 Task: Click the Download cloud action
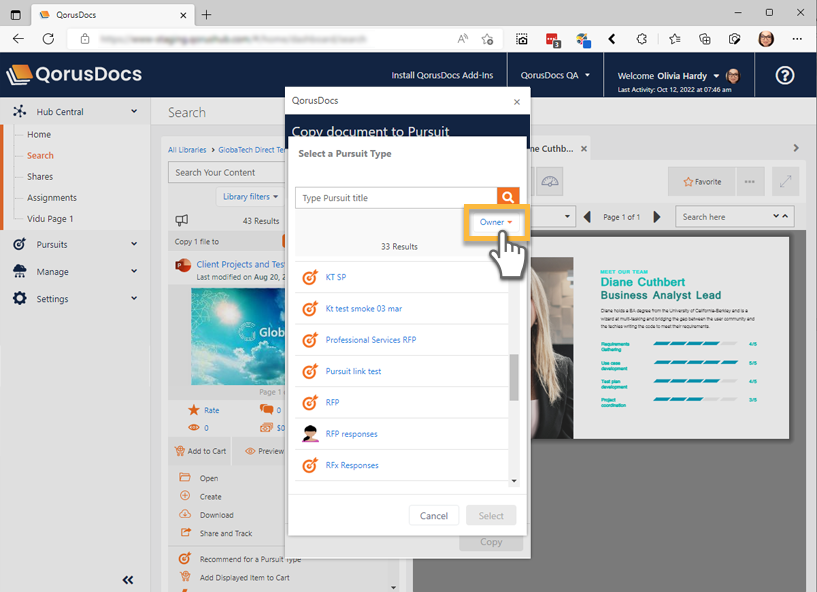(206, 515)
